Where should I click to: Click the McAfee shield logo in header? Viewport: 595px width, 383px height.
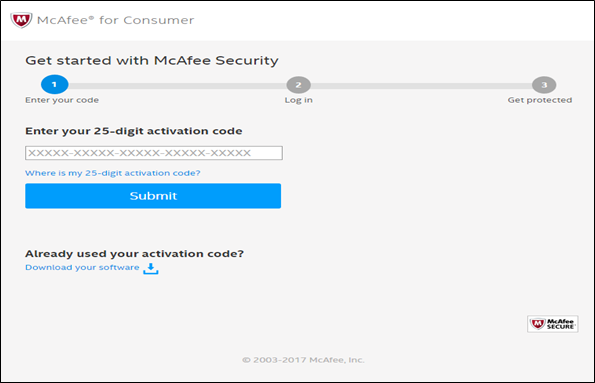click(21, 20)
